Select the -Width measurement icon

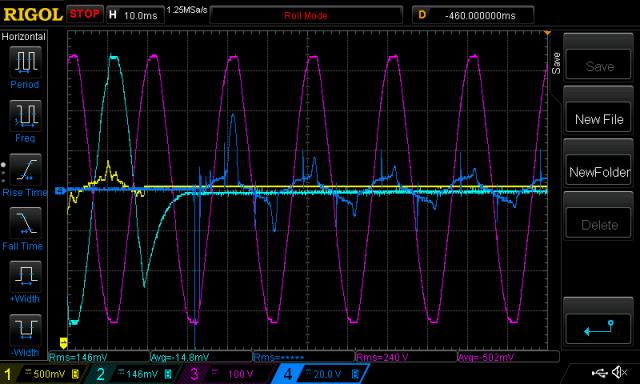click(x=25, y=330)
